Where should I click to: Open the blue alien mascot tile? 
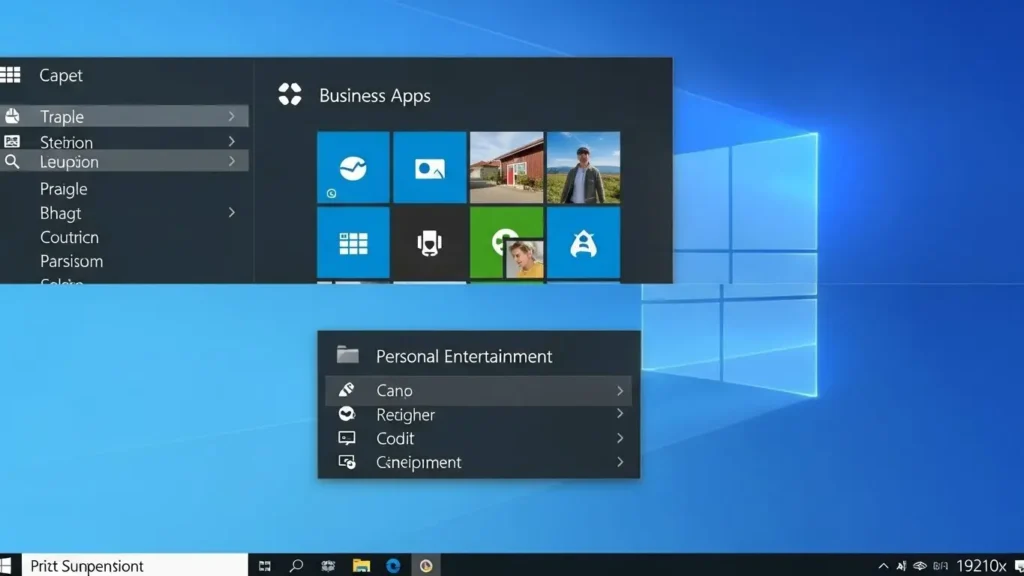(x=583, y=243)
